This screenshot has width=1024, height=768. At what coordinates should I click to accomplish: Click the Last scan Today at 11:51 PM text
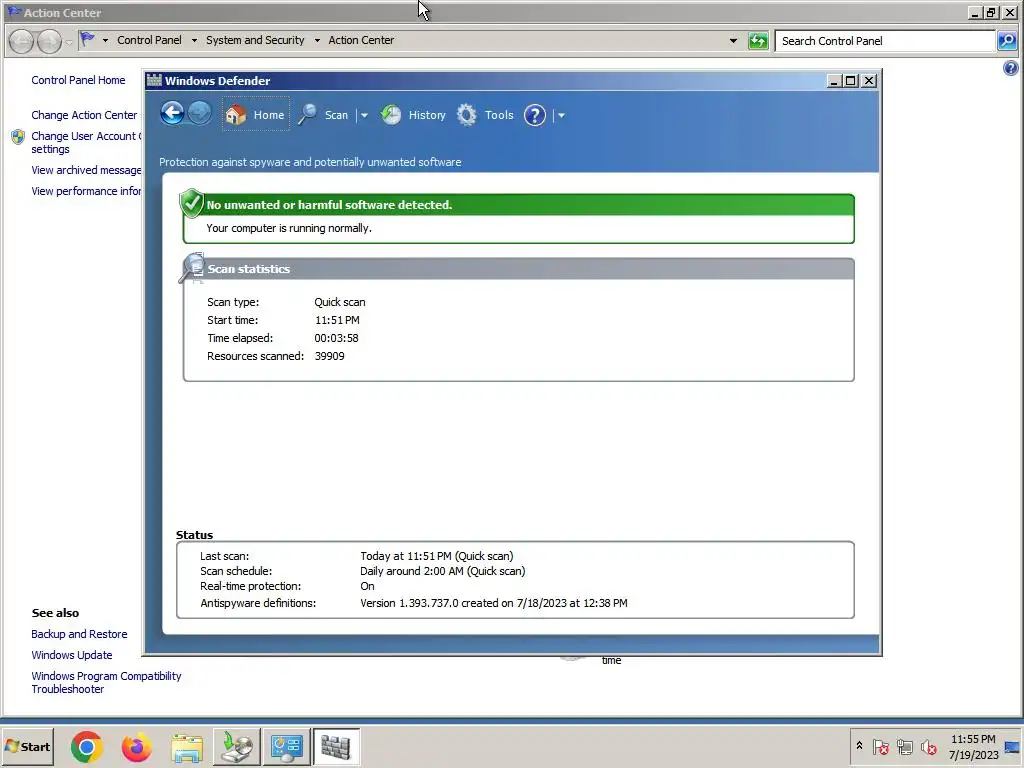click(x=437, y=556)
